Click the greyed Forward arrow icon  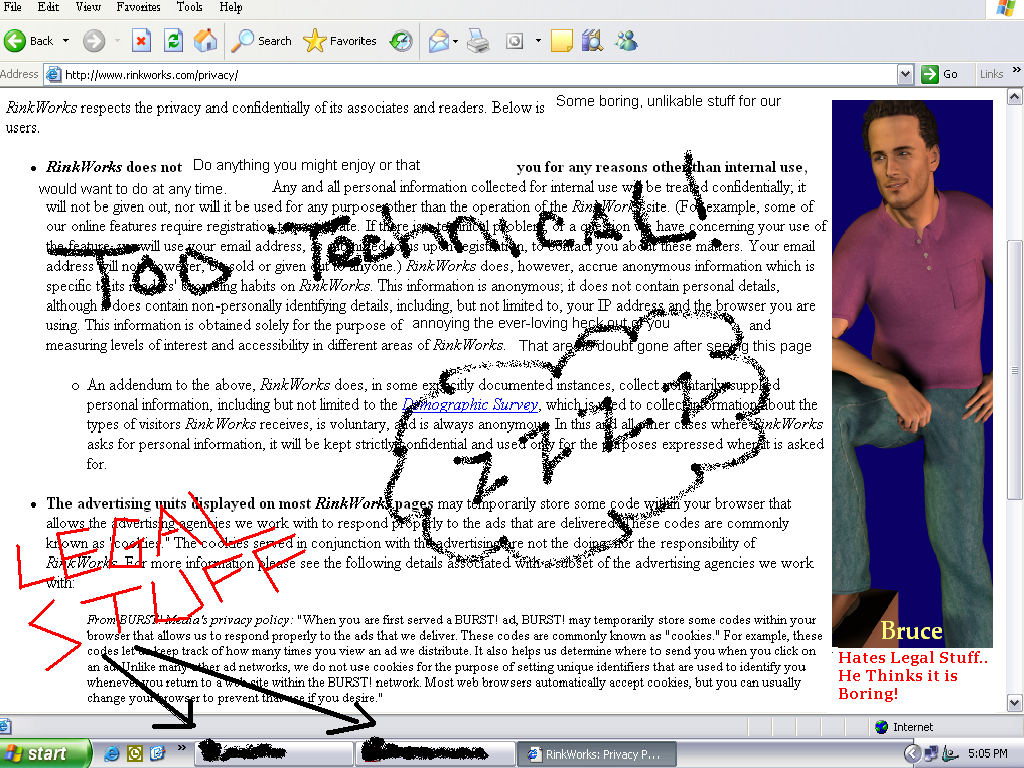[94, 41]
